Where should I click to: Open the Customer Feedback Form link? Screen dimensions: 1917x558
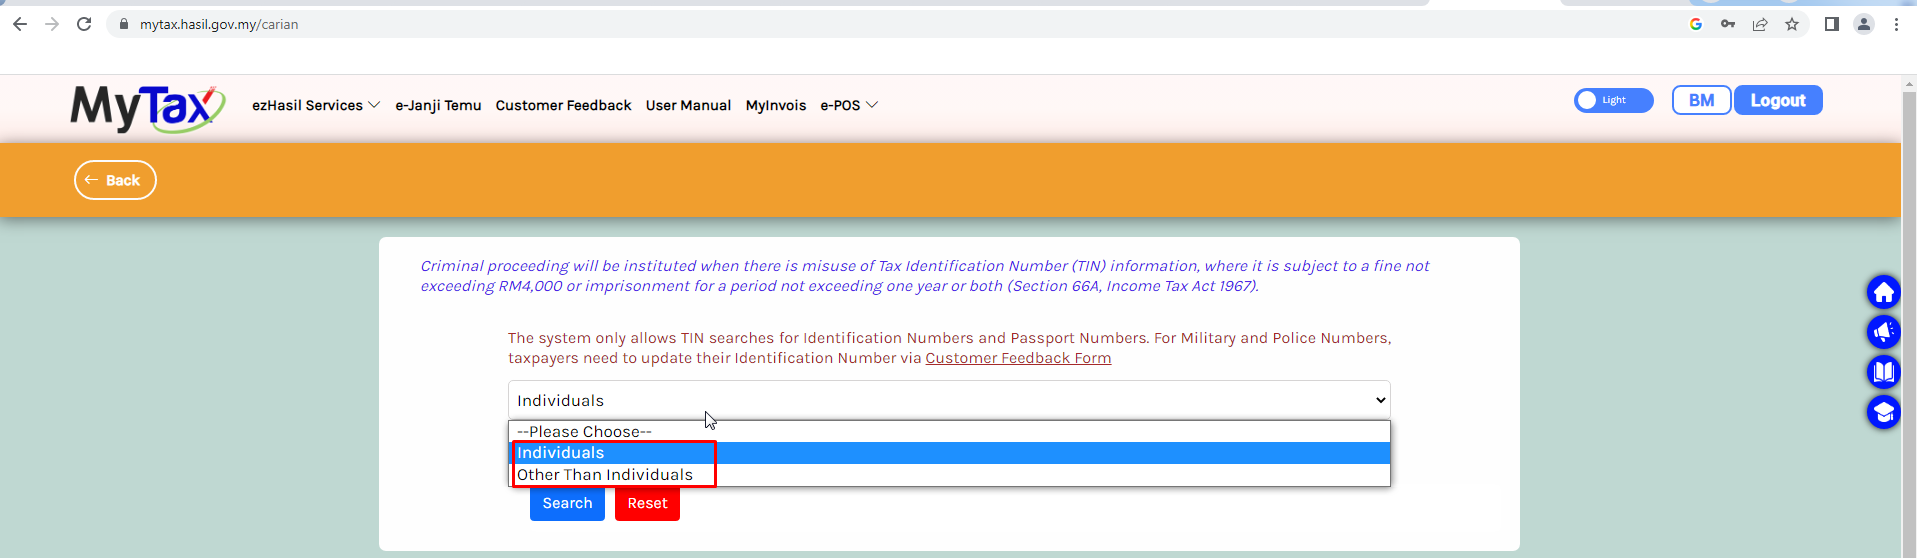coord(1018,358)
